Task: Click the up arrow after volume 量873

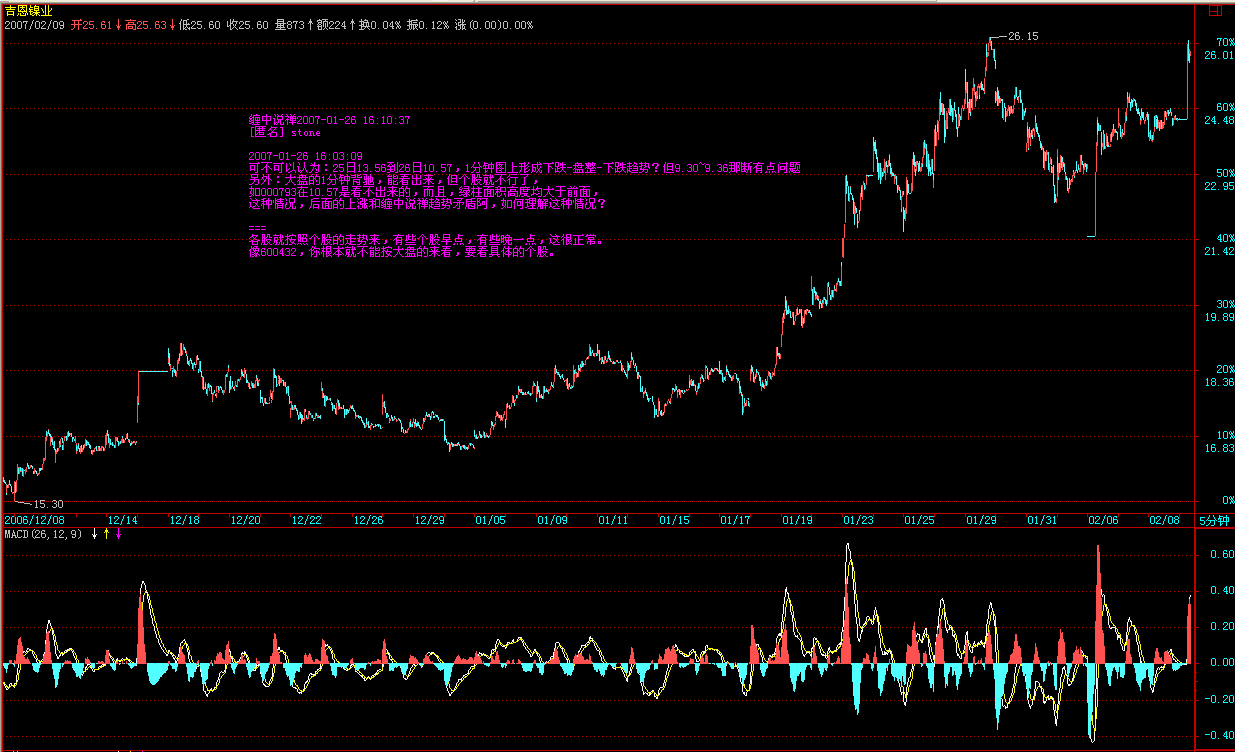Action: (310, 25)
